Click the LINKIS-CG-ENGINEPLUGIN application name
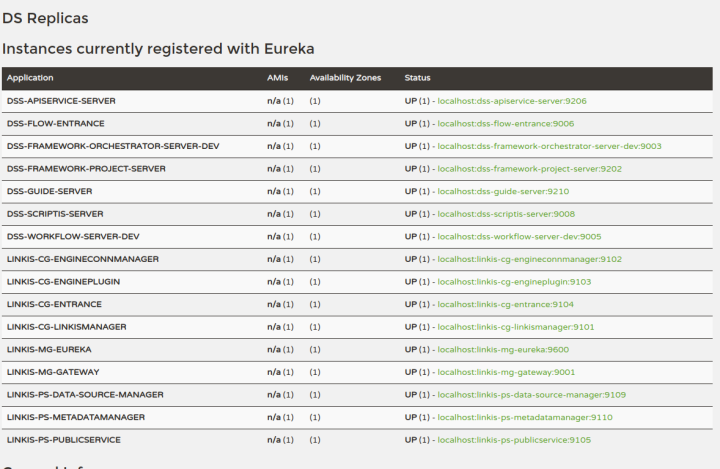Viewport: 720px width, 469px height. 63,282
